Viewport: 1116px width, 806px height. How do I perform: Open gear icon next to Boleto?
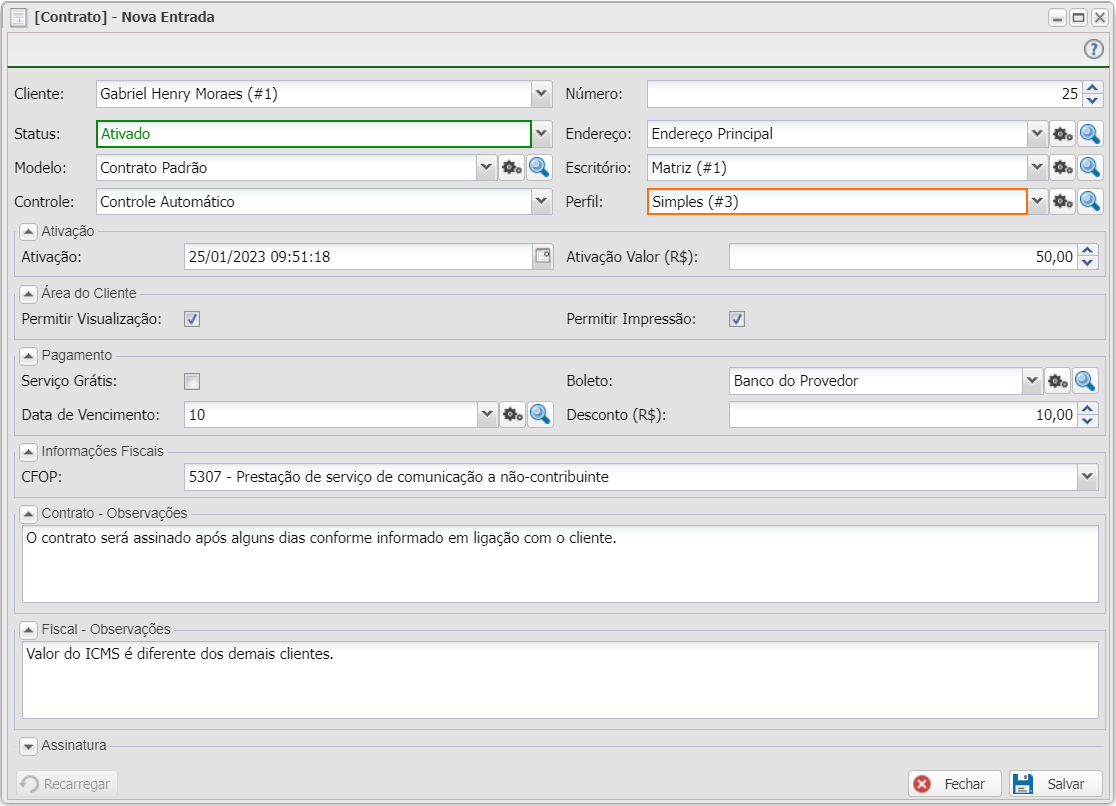(x=1058, y=381)
